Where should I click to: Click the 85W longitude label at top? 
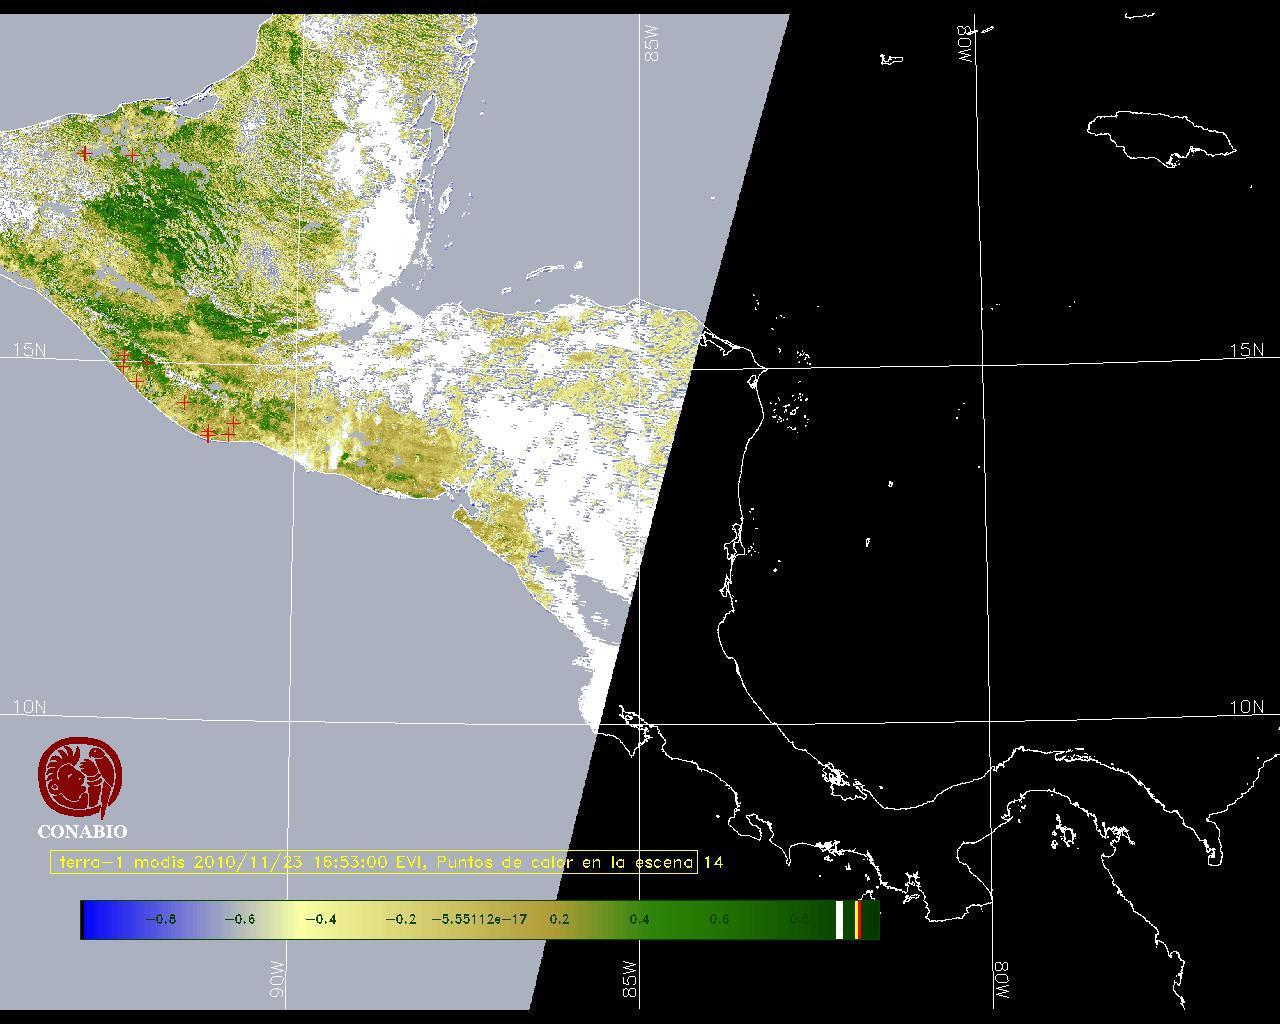click(652, 44)
